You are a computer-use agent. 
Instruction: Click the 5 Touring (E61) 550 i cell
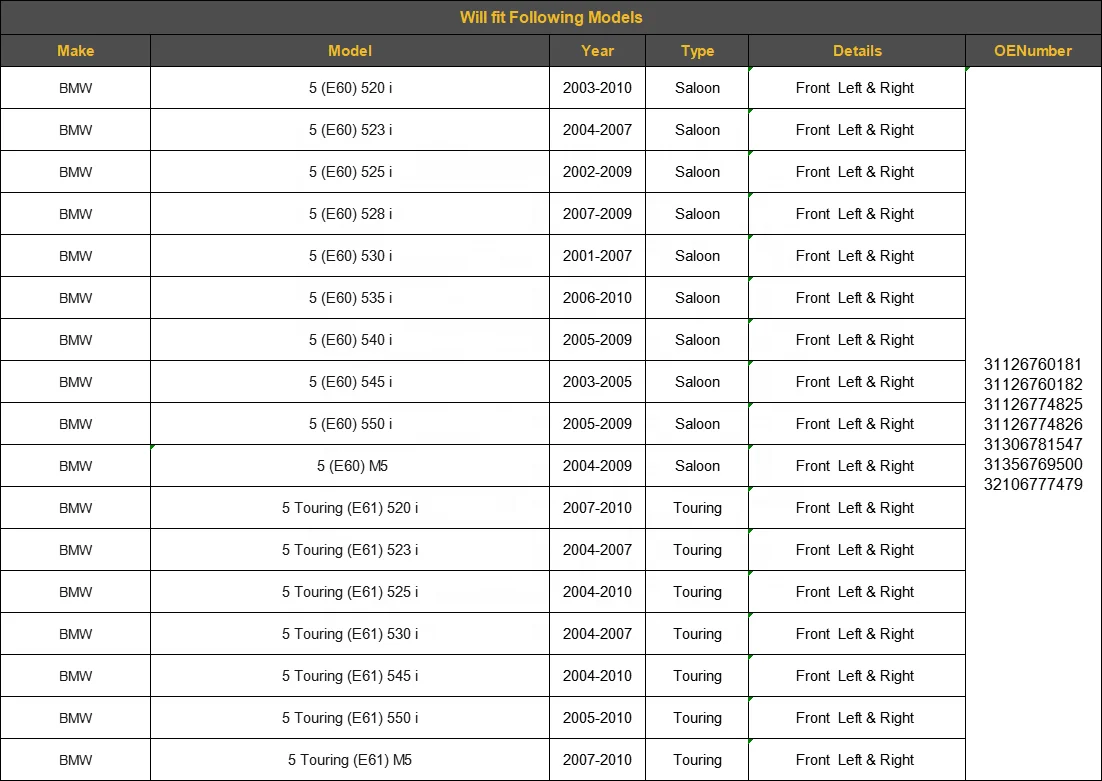[x=350, y=718]
